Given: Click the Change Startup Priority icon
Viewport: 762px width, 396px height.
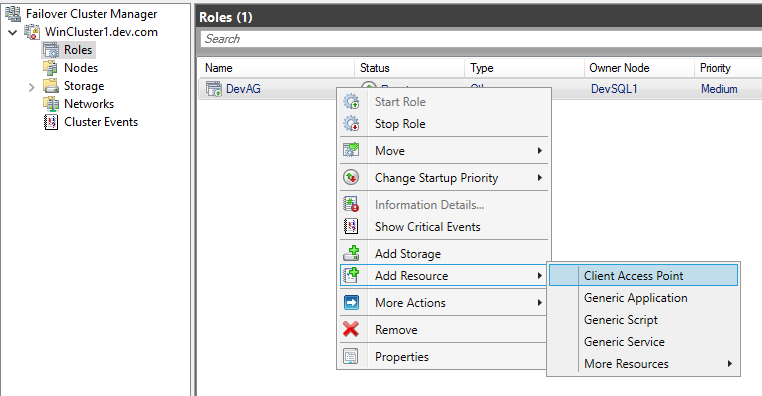Looking at the screenshot, I should point(351,177).
